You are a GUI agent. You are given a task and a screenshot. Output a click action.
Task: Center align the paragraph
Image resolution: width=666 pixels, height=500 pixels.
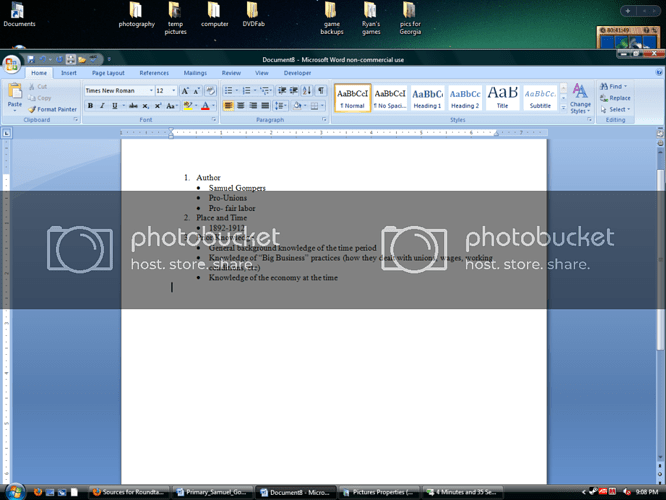240,106
